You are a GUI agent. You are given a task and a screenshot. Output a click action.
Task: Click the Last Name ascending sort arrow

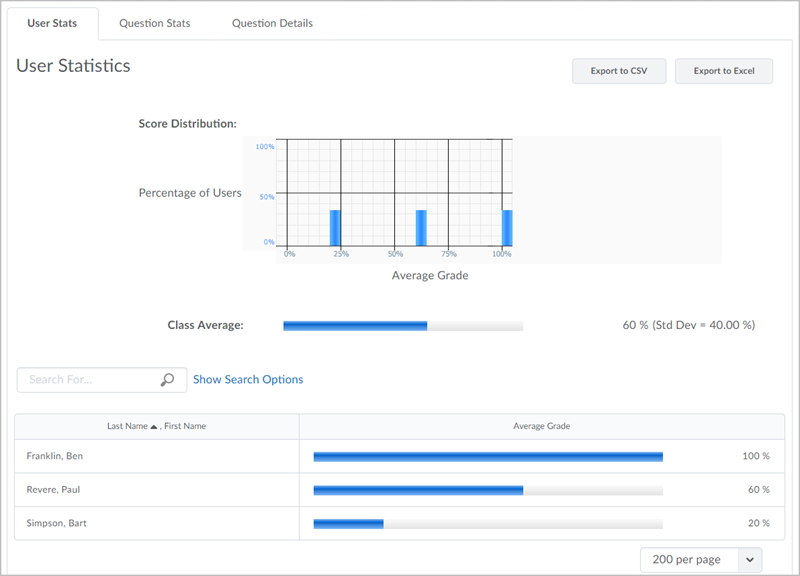154,427
